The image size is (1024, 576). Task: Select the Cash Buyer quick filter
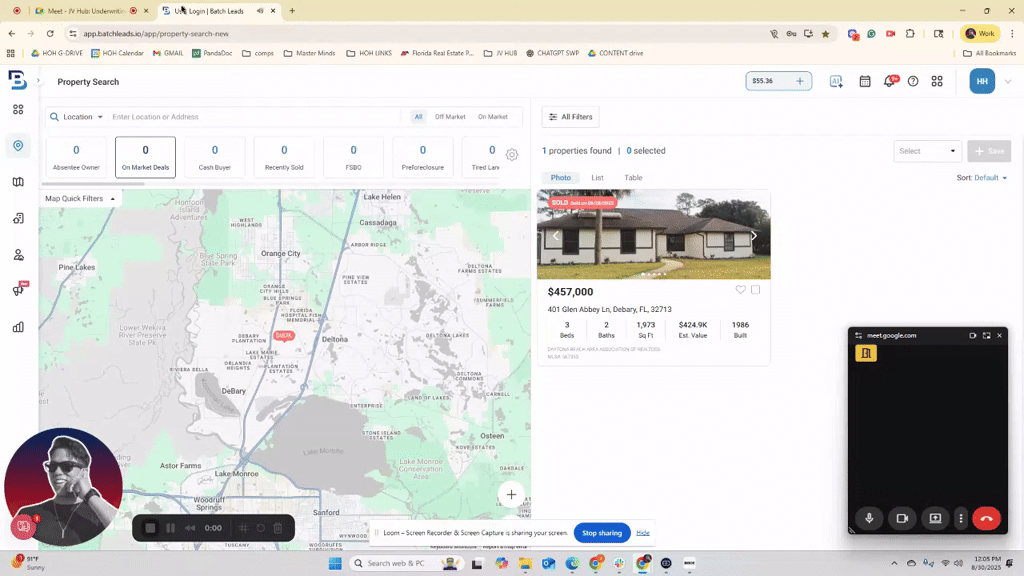coord(215,157)
